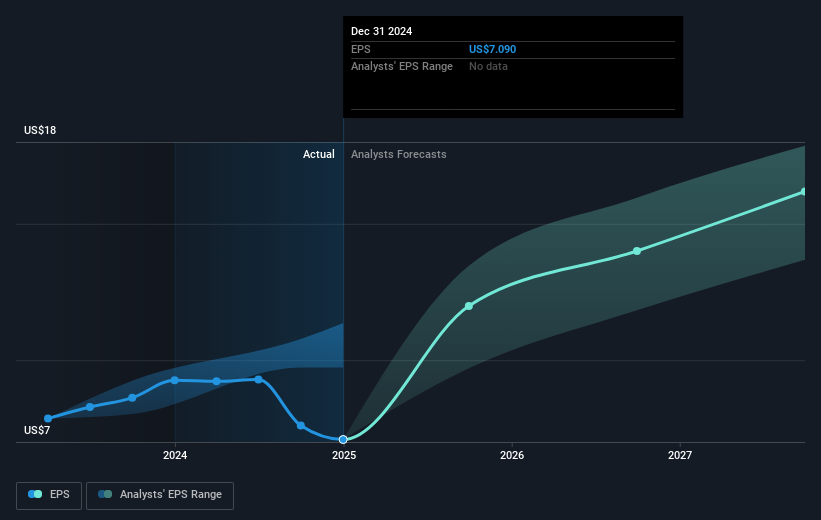Click the late-2025 forecast EPS data point
This screenshot has height=520, width=821.
pos(469,306)
